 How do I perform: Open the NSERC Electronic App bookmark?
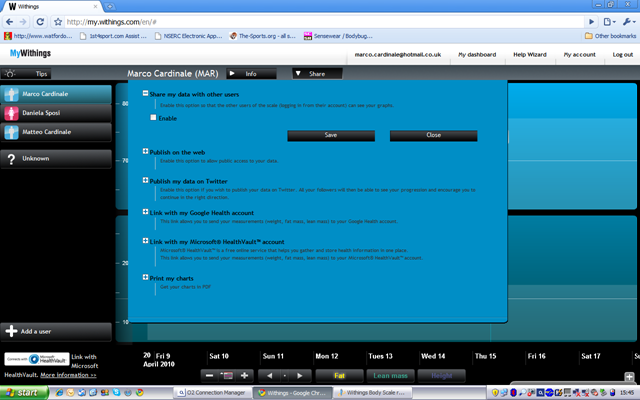[189, 36]
